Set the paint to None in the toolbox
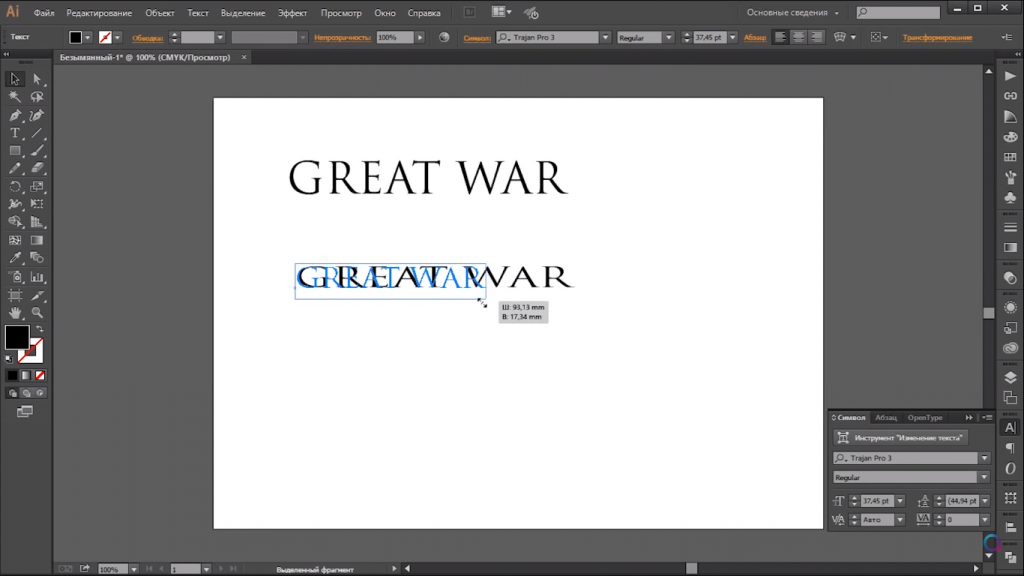 tap(40, 375)
